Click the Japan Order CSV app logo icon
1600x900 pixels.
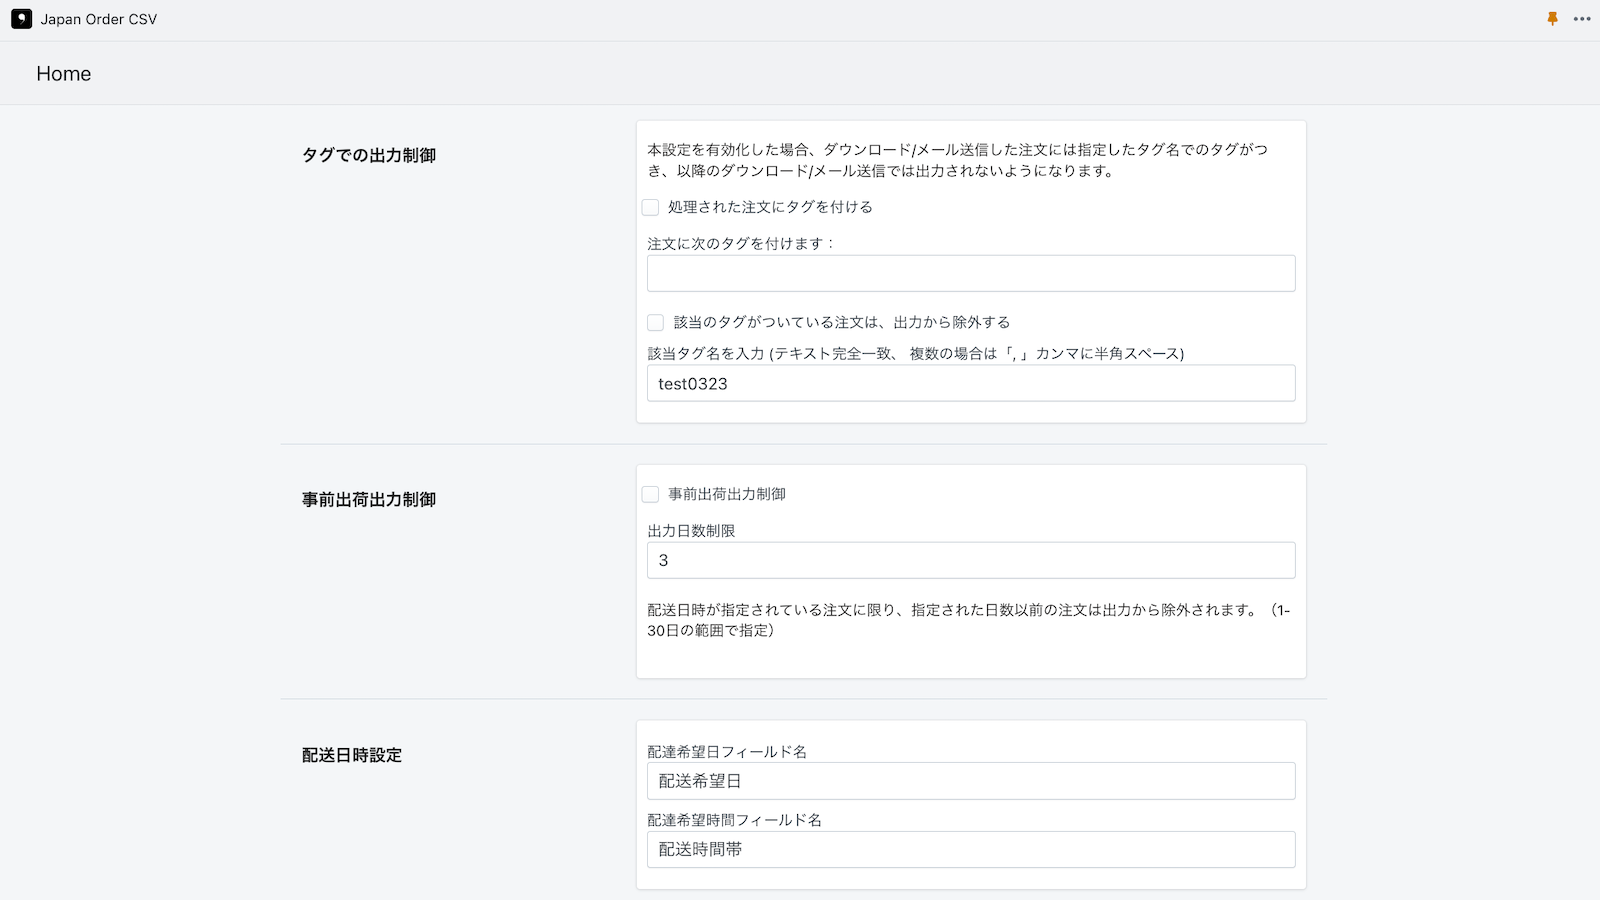[21, 18]
